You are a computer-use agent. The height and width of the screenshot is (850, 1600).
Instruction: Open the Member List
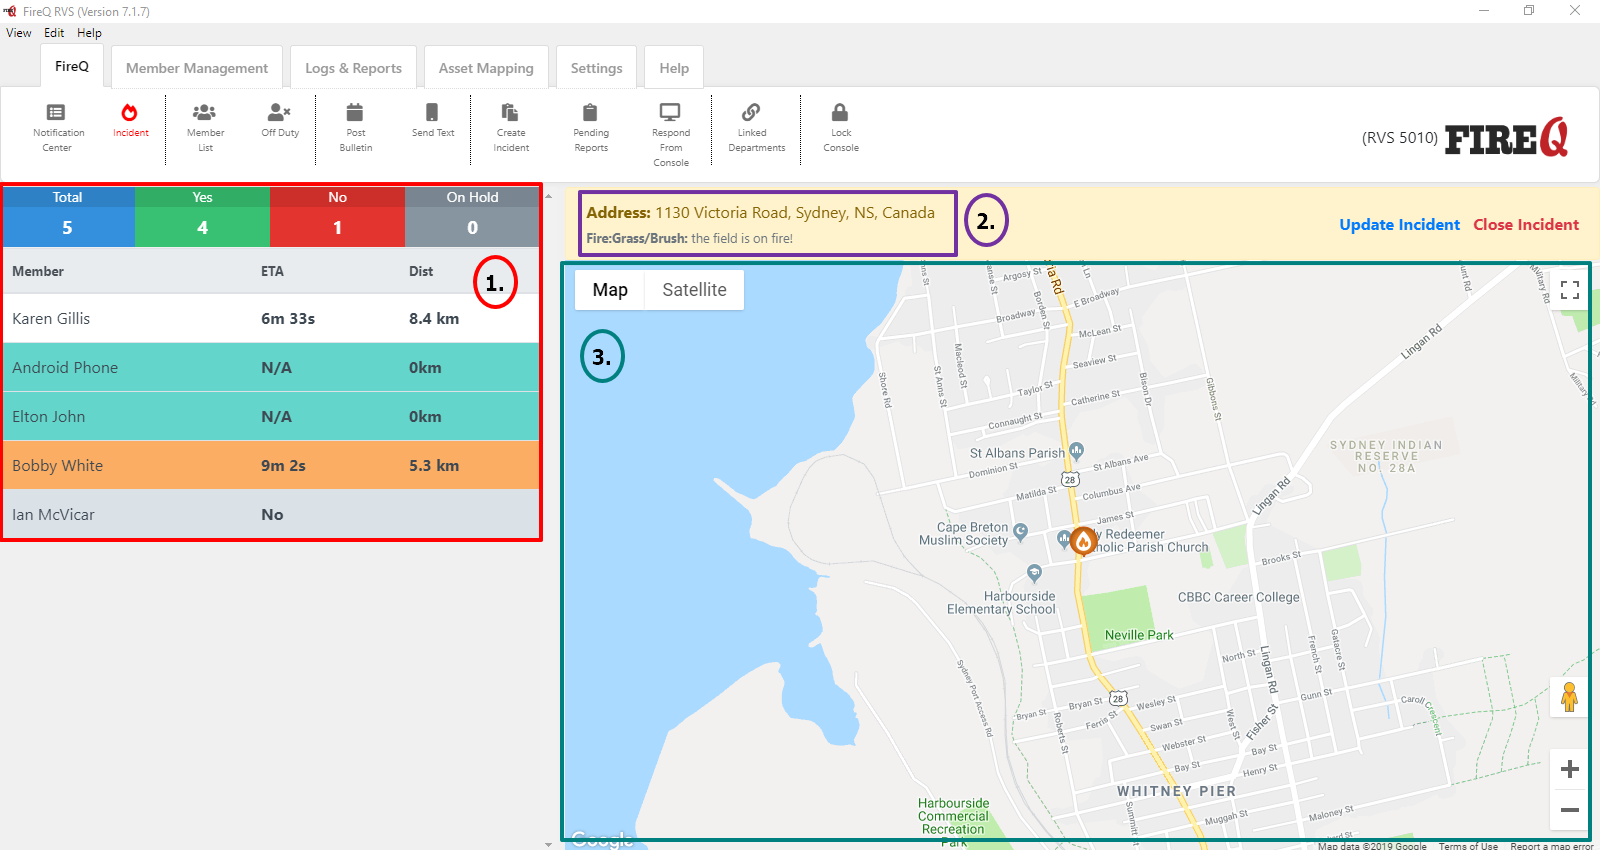(x=205, y=128)
